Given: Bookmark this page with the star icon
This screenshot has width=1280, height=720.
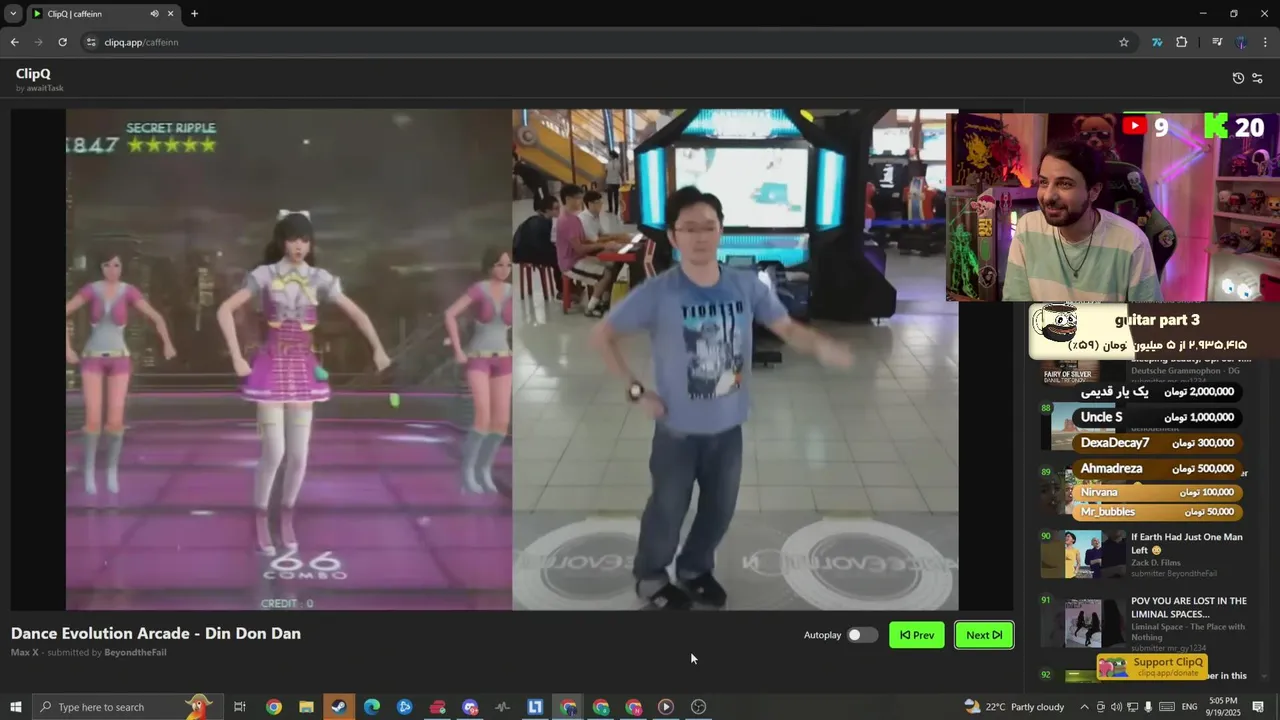Looking at the screenshot, I should click(x=1124, y=42).
